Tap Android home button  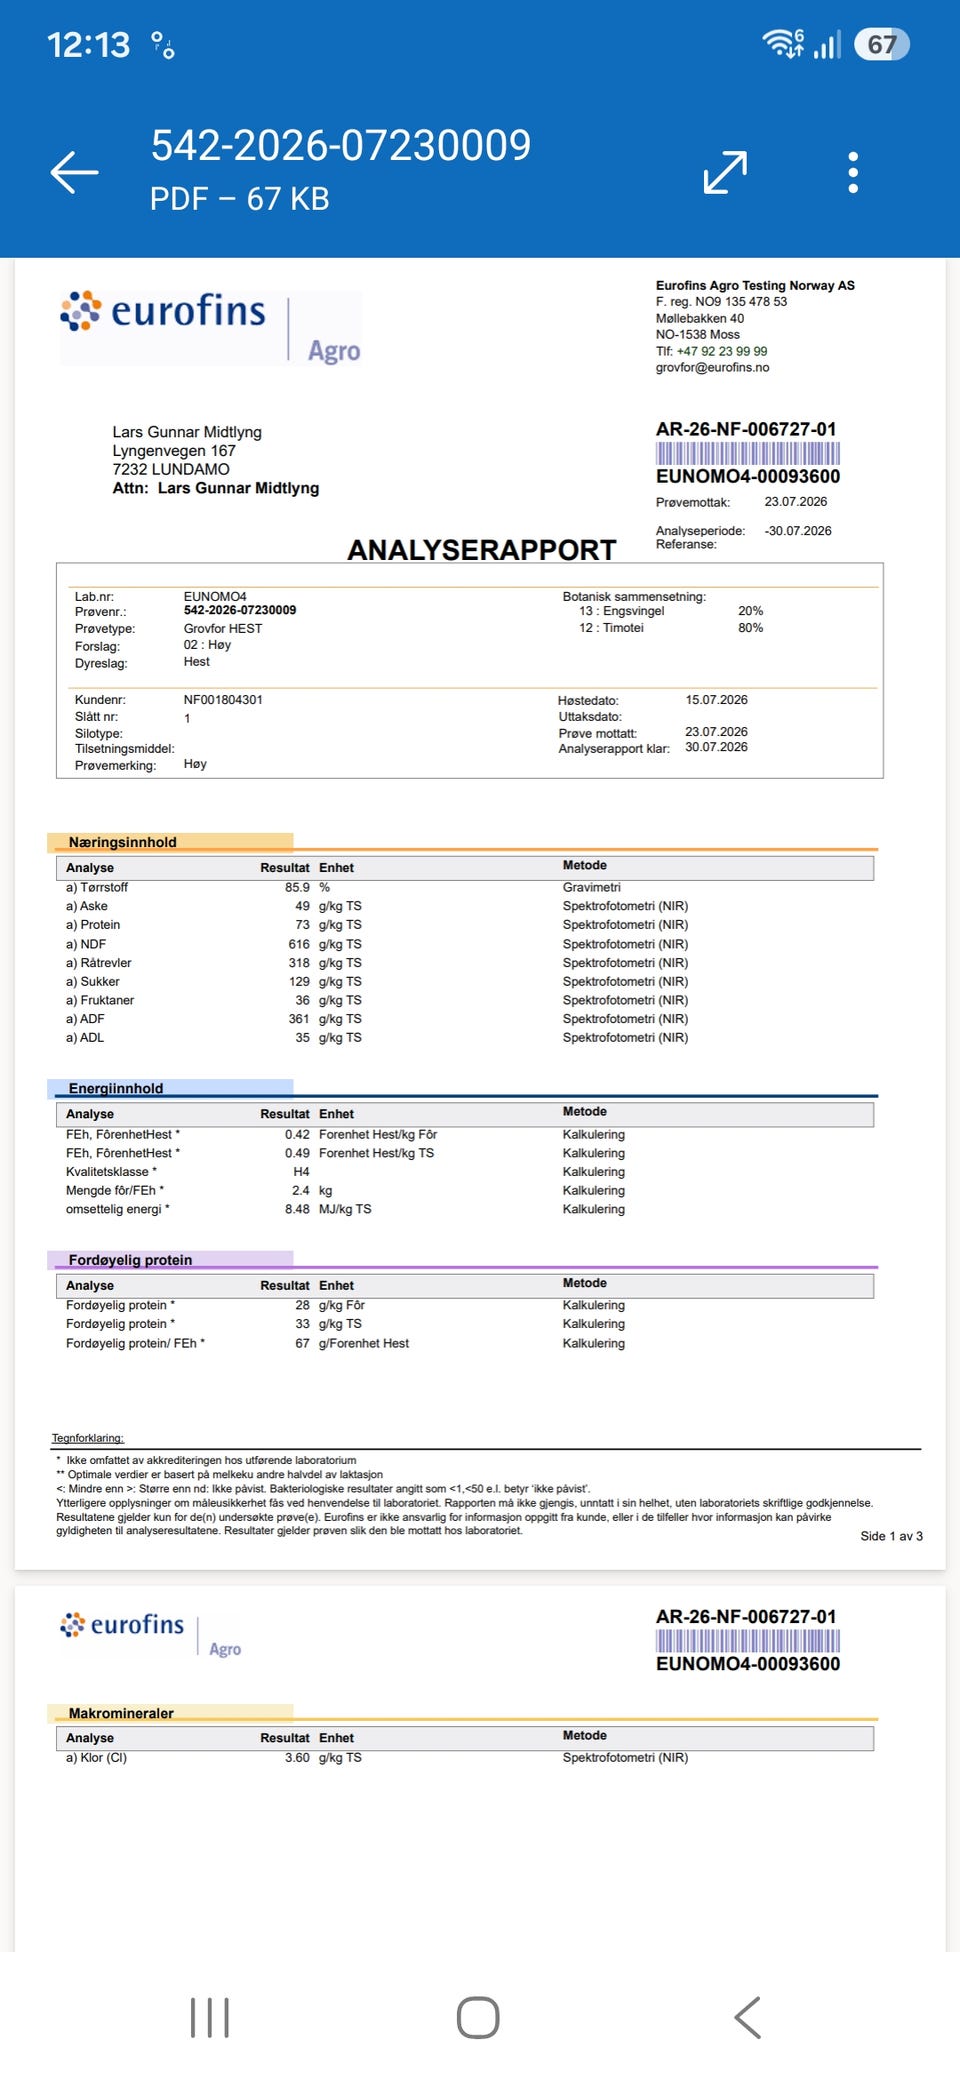coord(478,2017)
